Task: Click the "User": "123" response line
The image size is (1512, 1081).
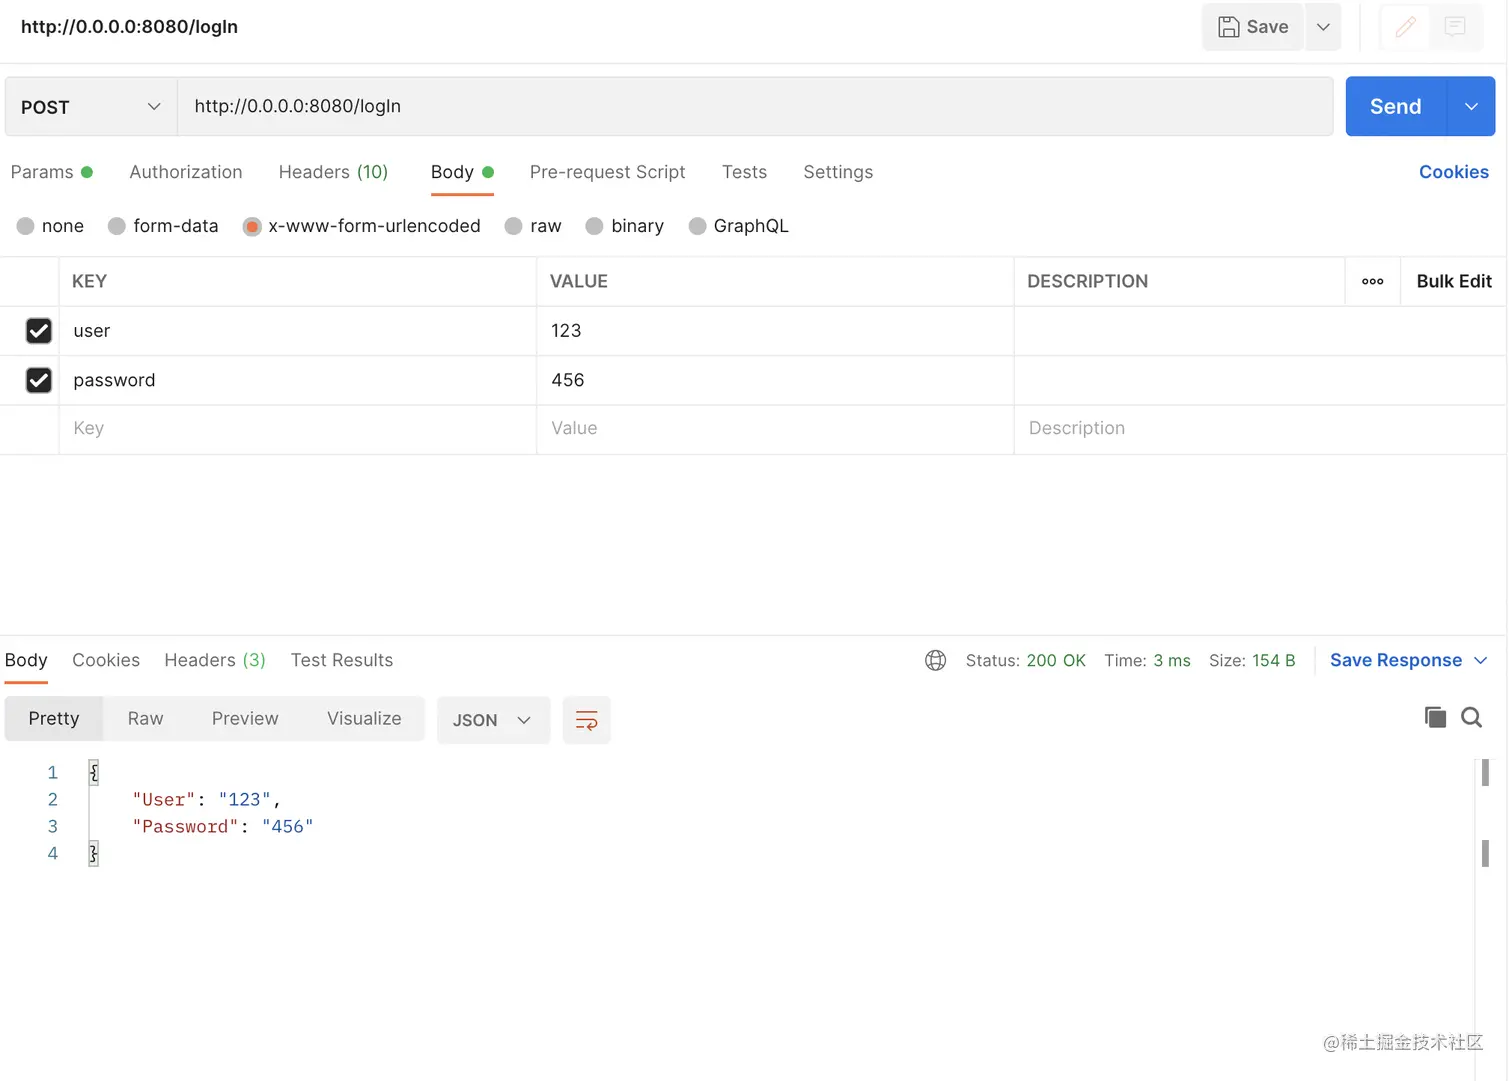Action: (207, 799)
